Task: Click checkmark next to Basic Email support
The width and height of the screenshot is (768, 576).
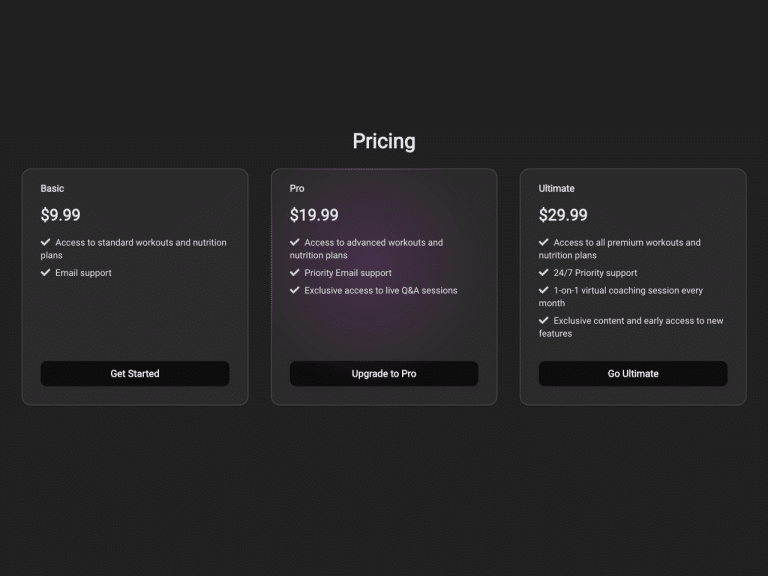Action: 46,272
